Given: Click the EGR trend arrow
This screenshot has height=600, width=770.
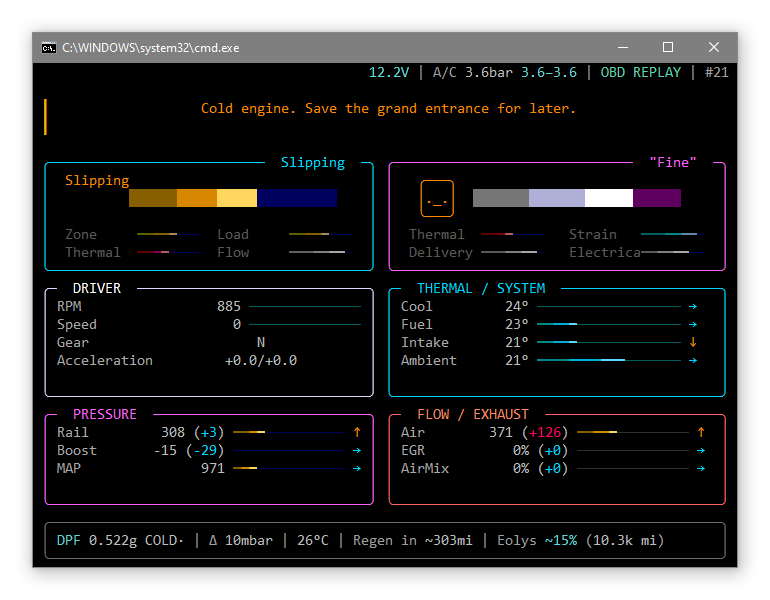Looking at the screenshot, I should click(701, 450).
